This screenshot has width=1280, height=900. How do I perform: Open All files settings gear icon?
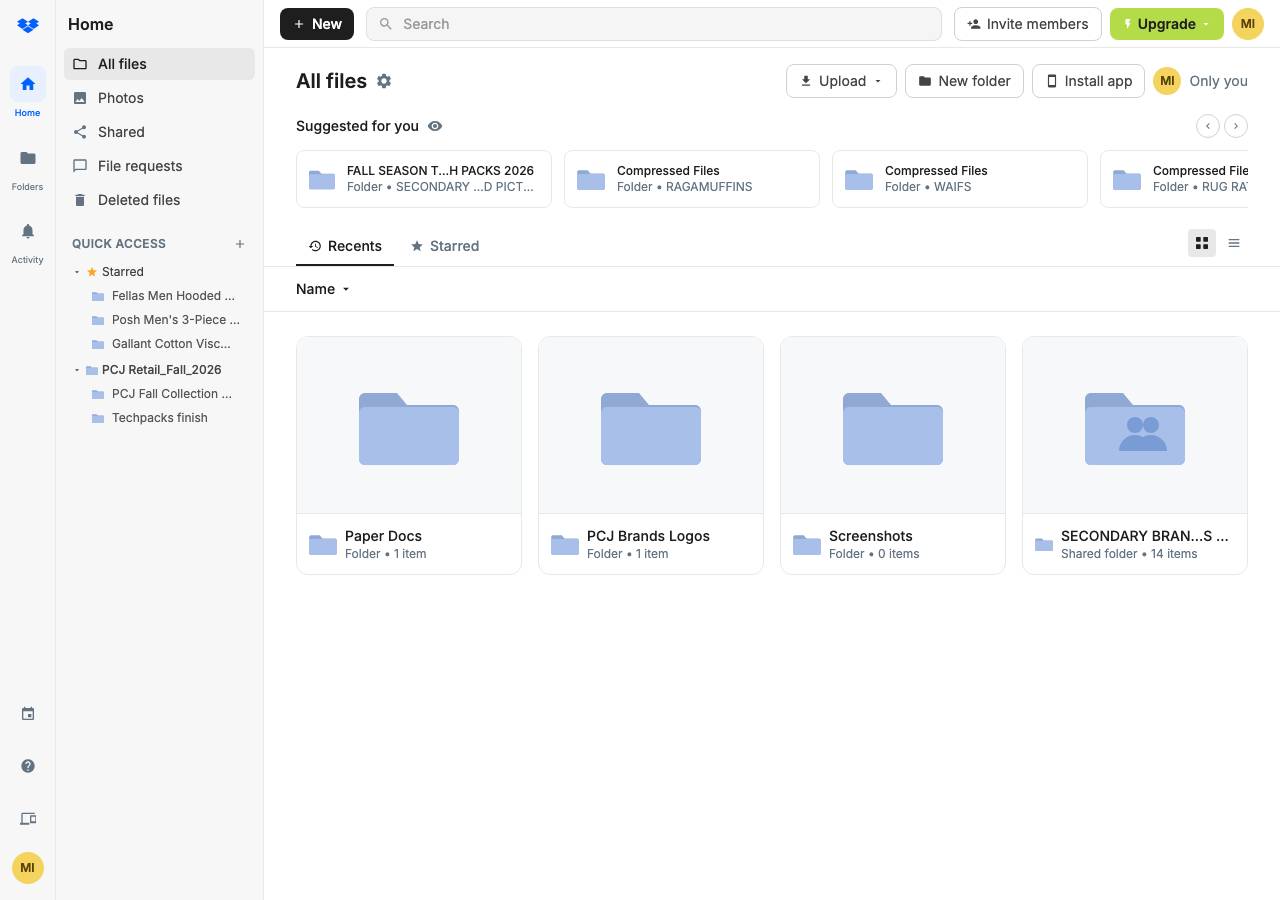(x=384, y=81)
